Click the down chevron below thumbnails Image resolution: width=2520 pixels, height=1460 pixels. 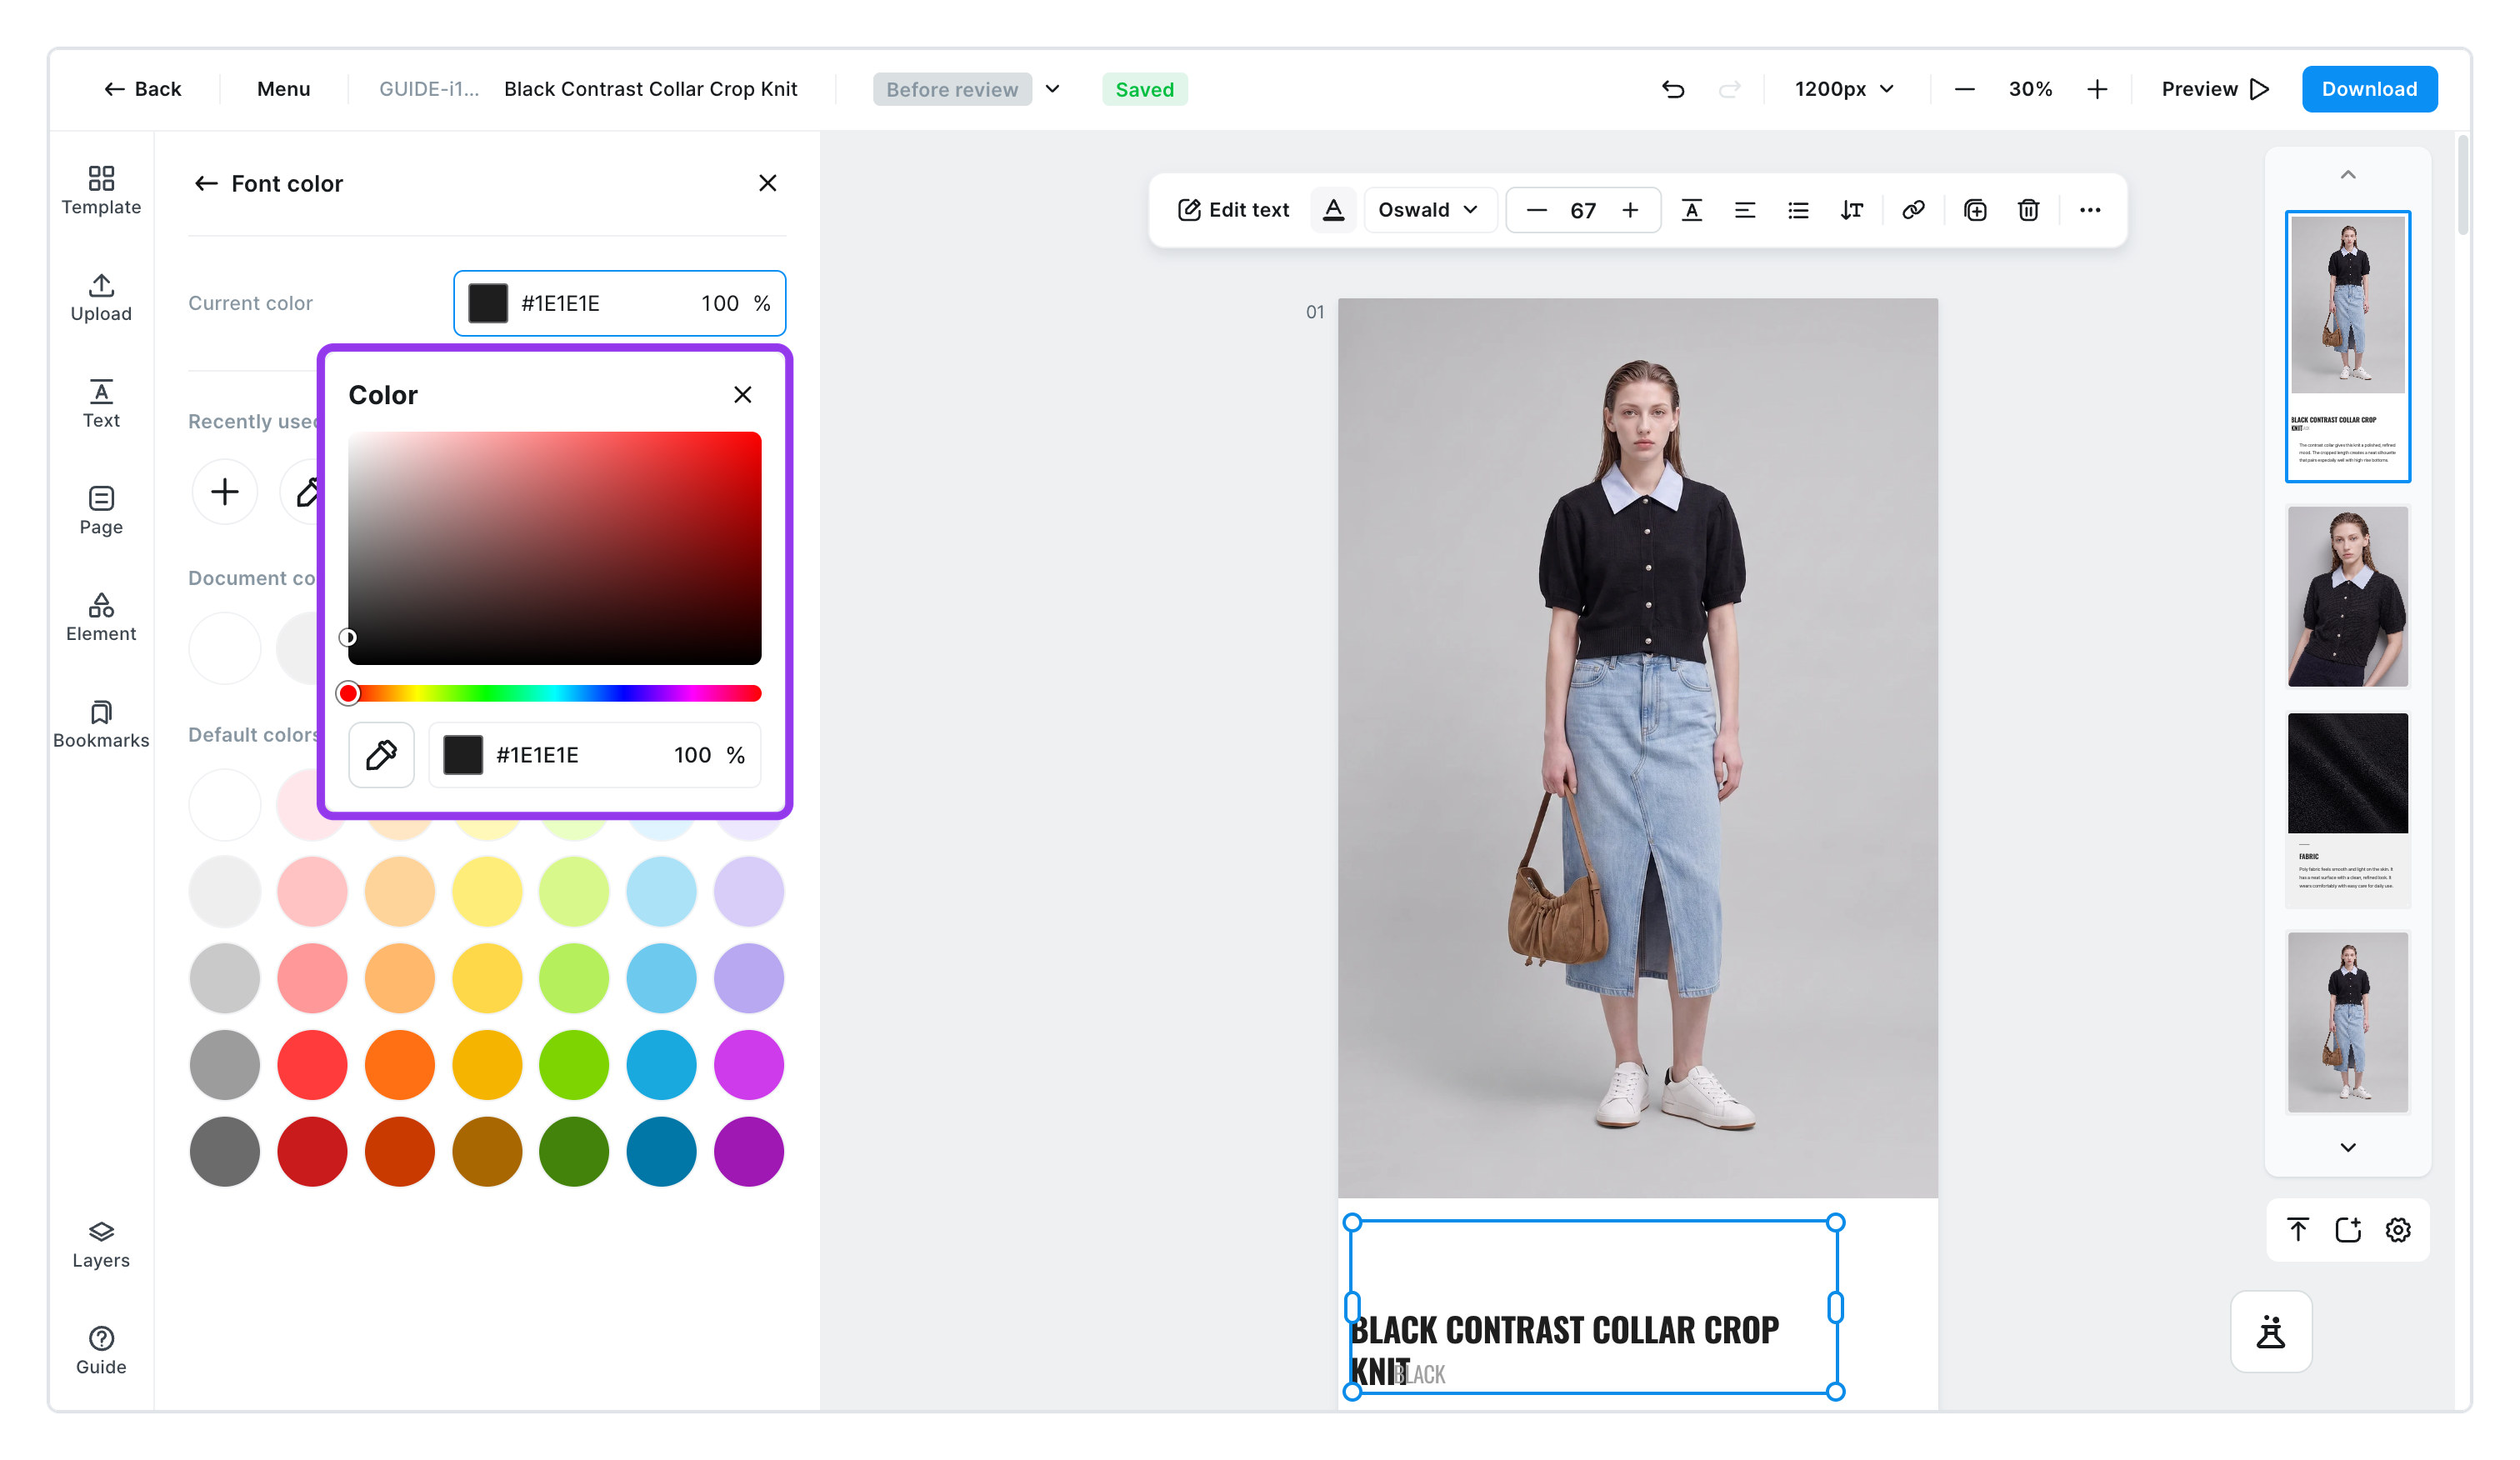(2348, 1147)
